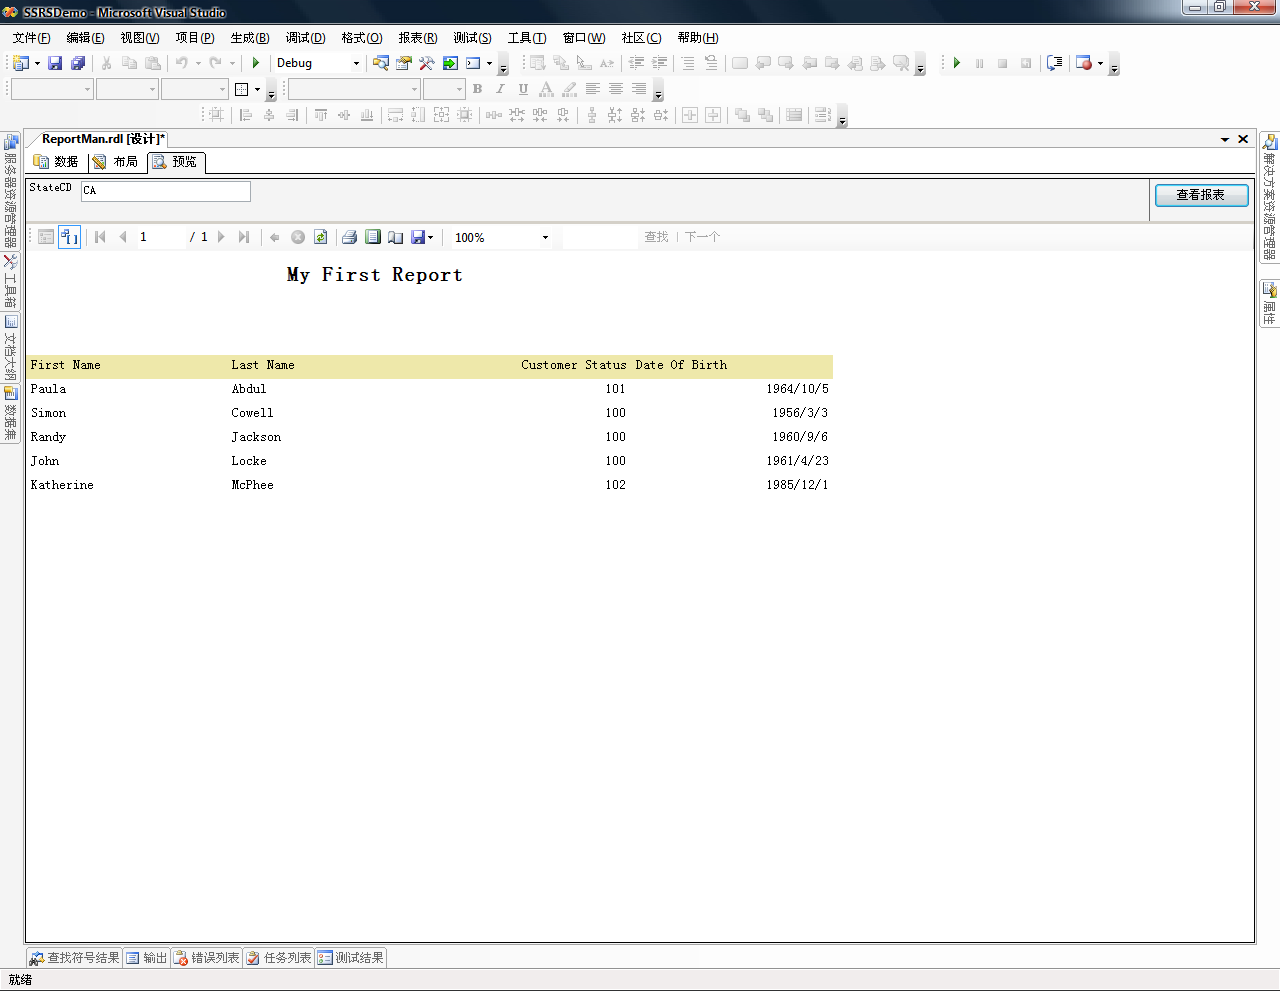Open the Page Setup icon
The height and width of the screenshot is (991, 1280).
pos(396,237)
